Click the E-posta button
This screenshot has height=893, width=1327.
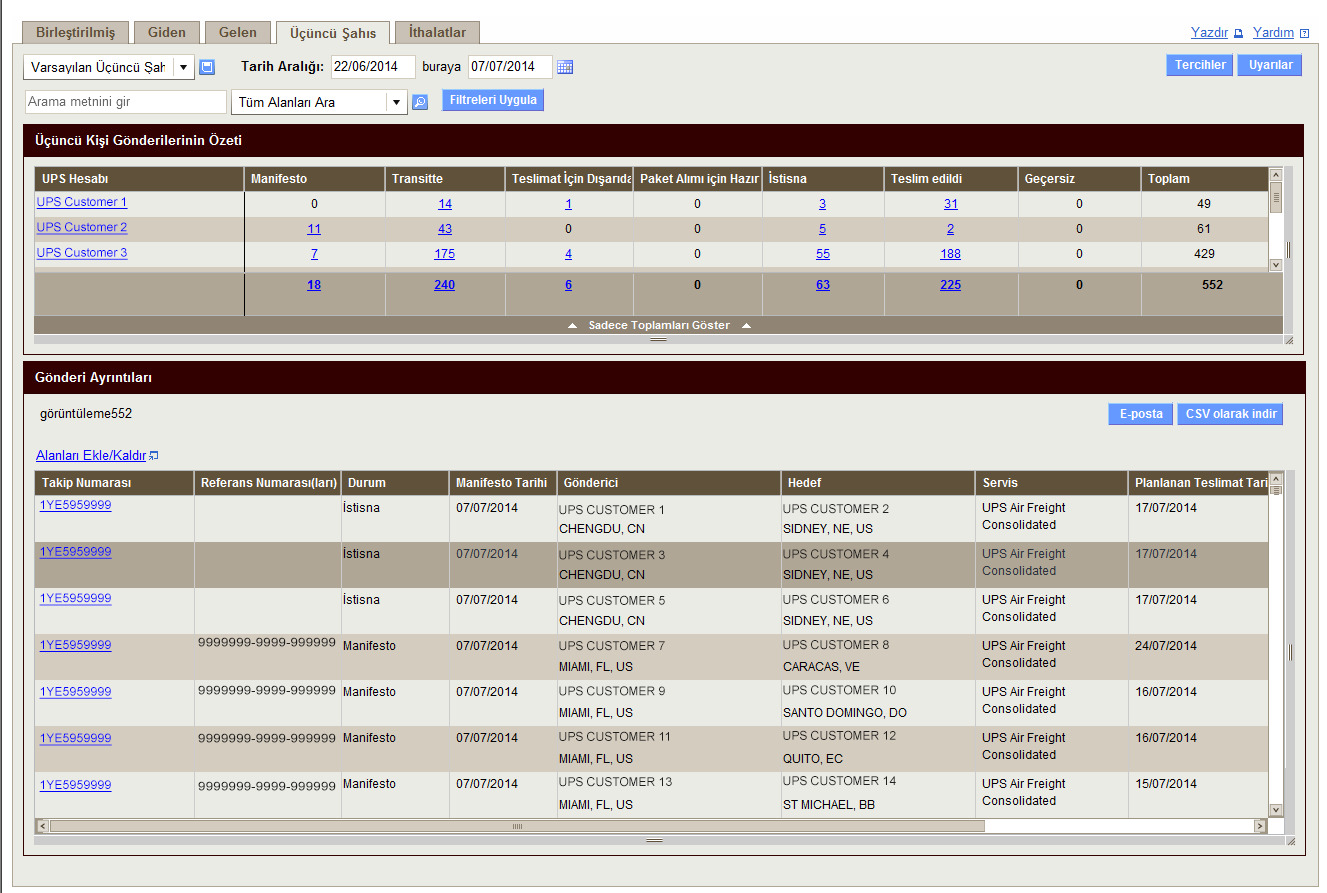[1141, 414]
